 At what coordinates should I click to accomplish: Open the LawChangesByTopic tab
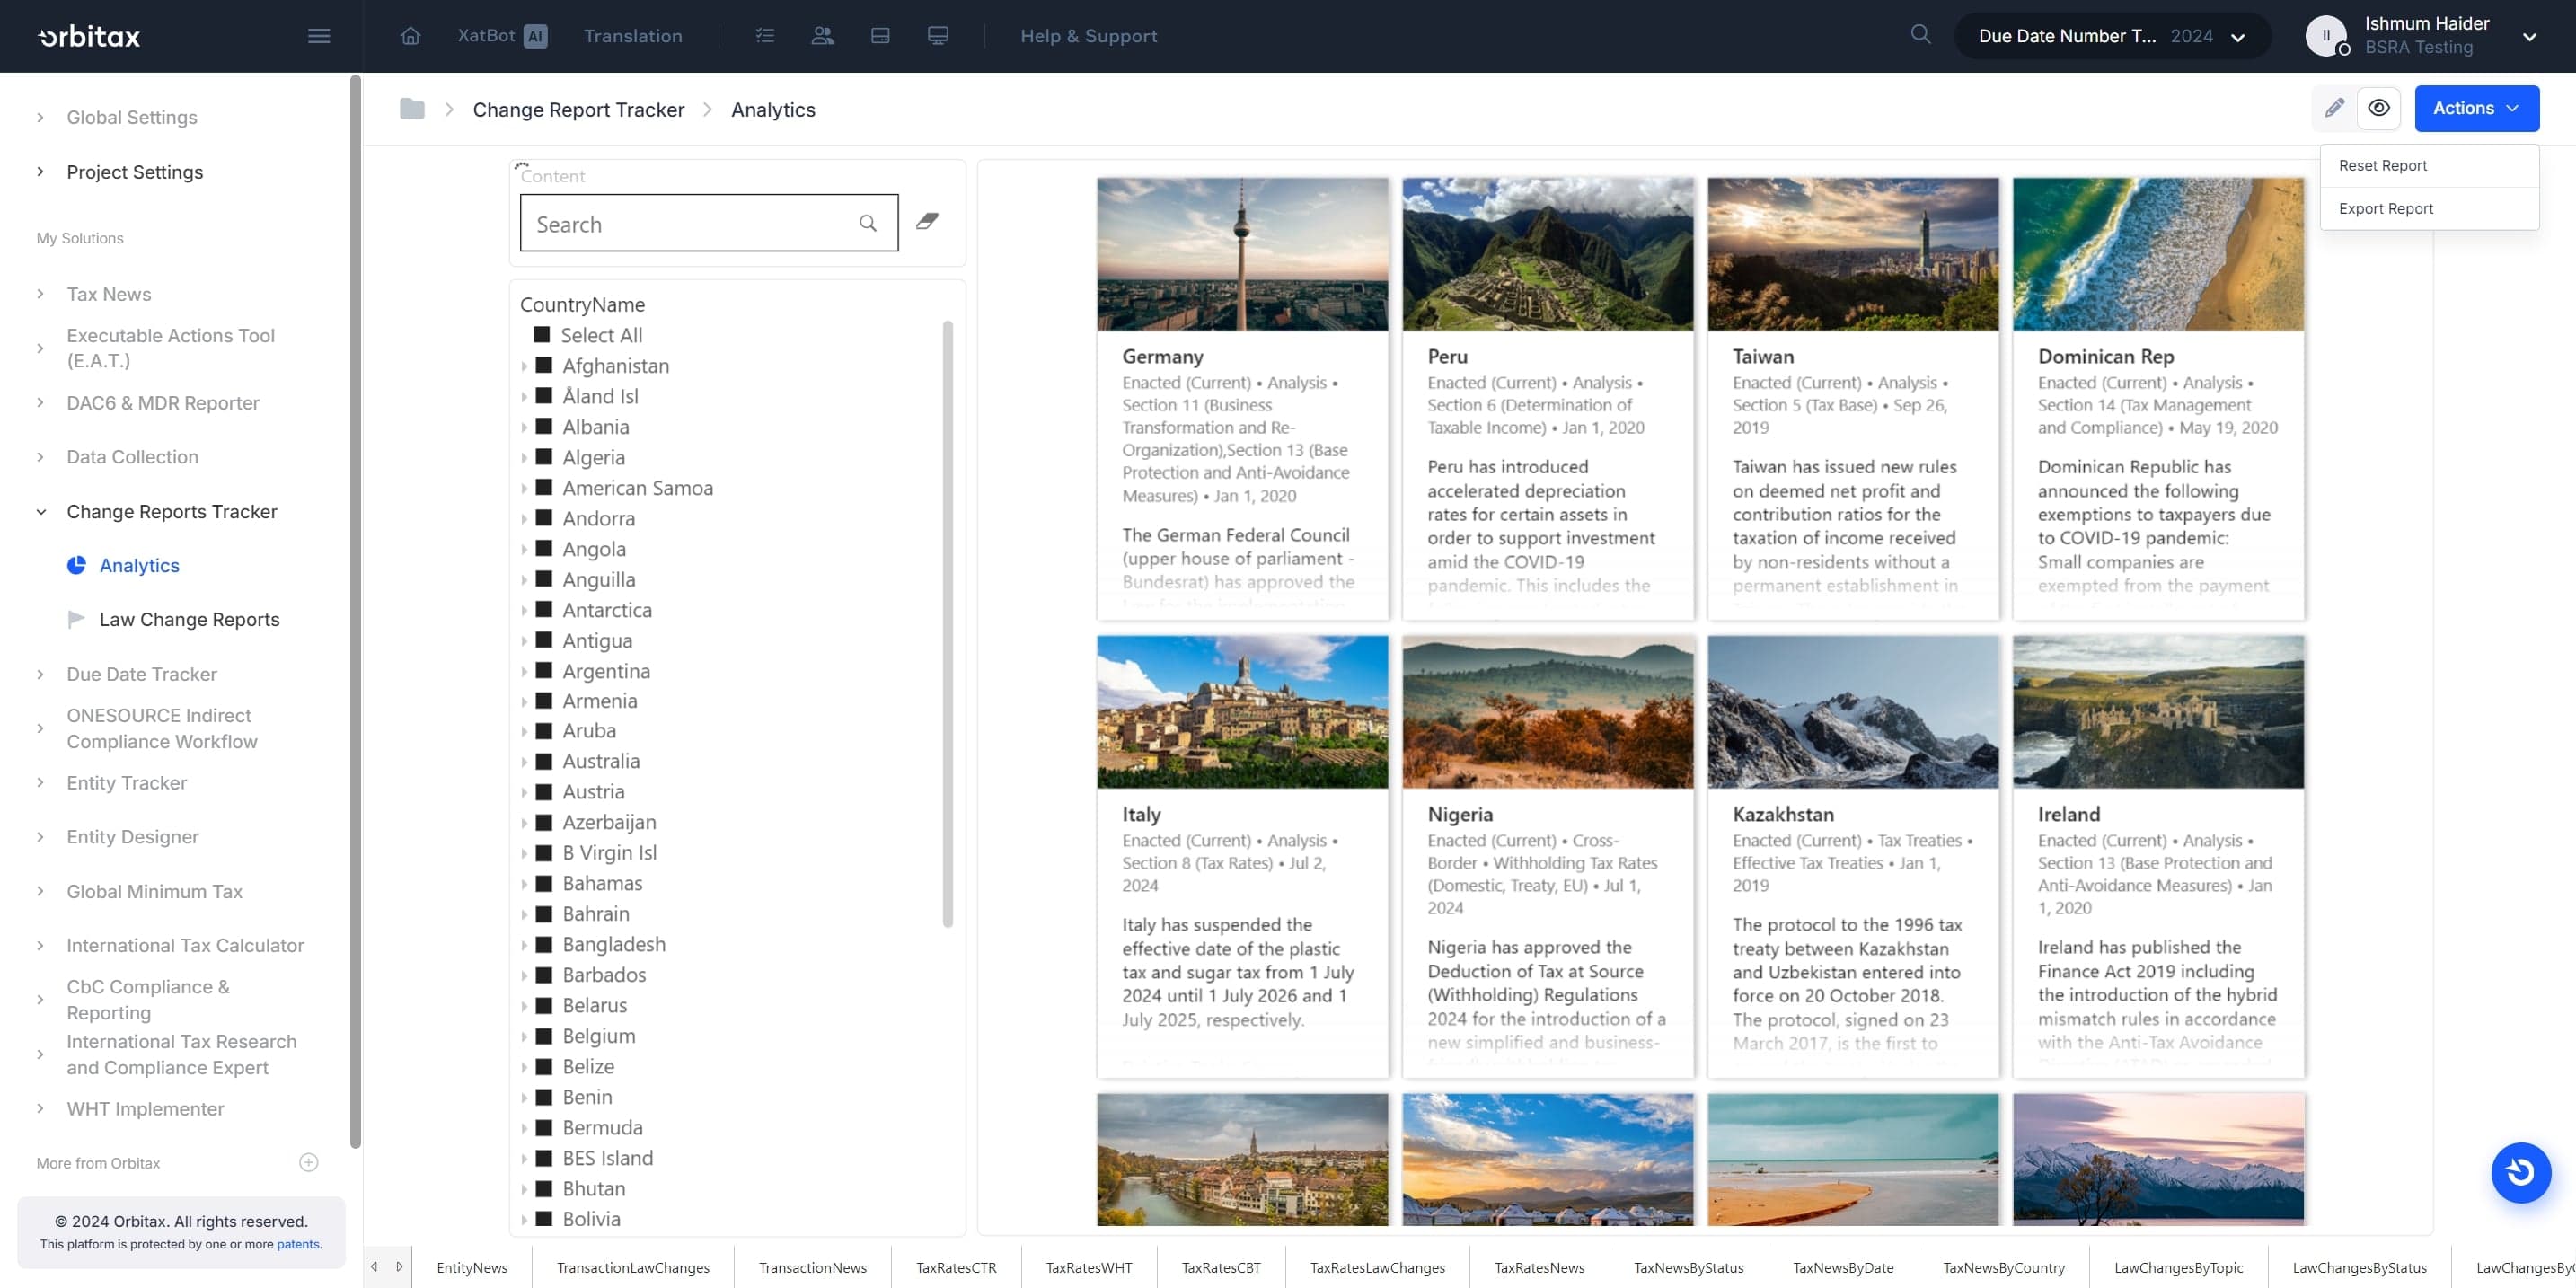2178,1267
